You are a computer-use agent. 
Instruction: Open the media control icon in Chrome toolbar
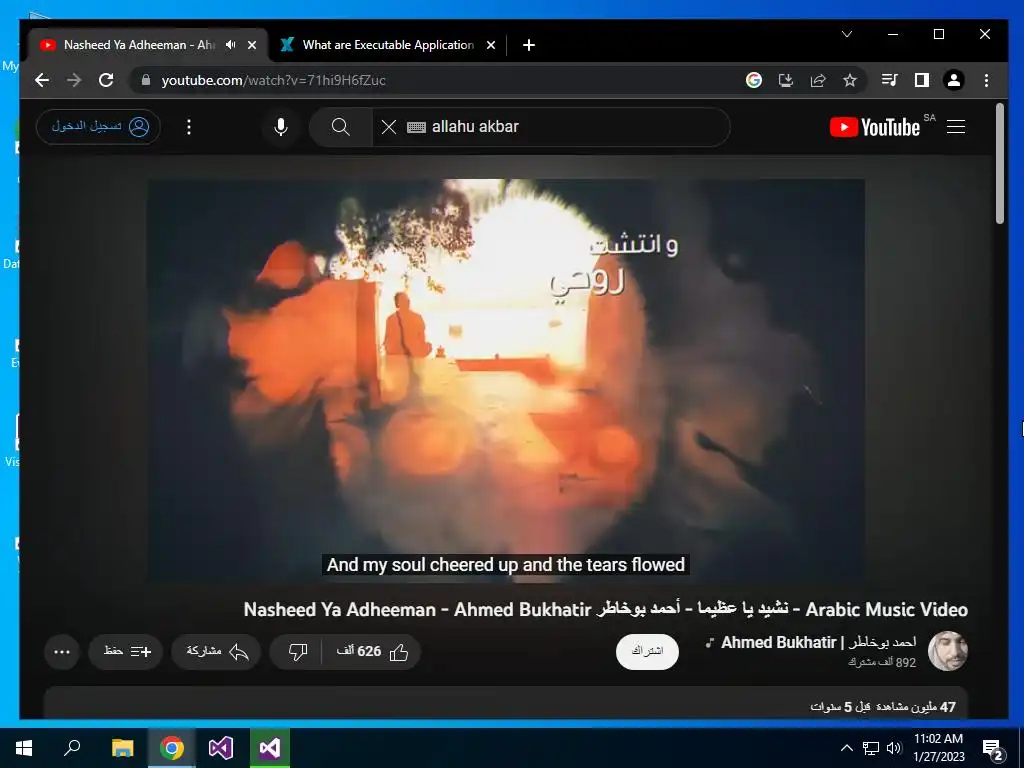point(889,80)
